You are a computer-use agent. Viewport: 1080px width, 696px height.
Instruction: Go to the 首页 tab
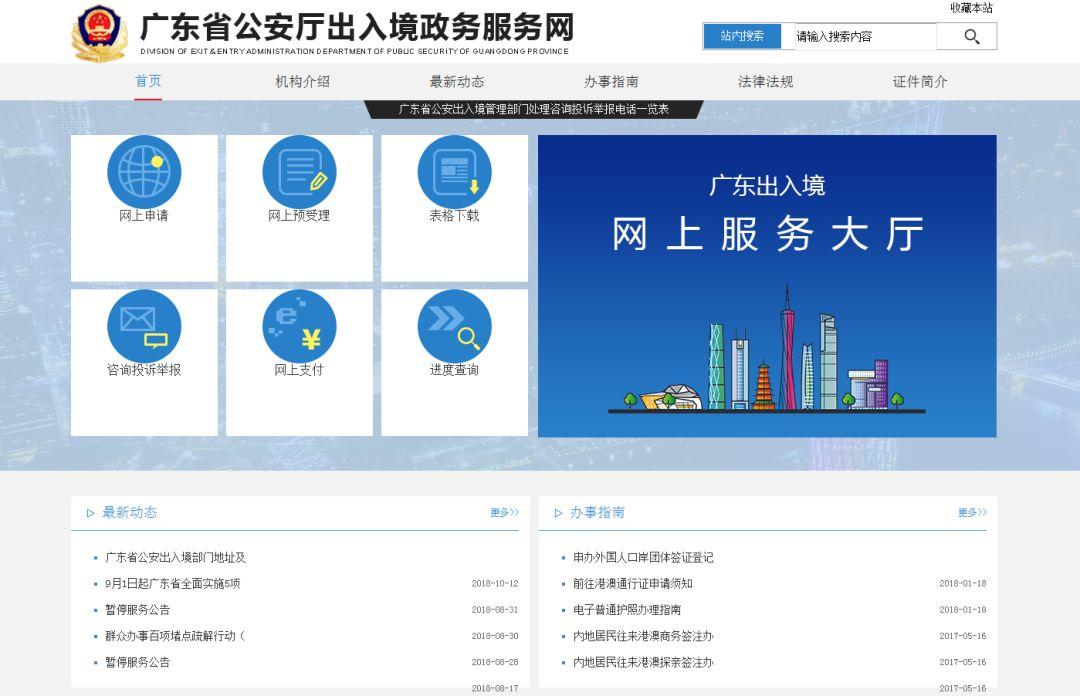[x=148, y=81]
